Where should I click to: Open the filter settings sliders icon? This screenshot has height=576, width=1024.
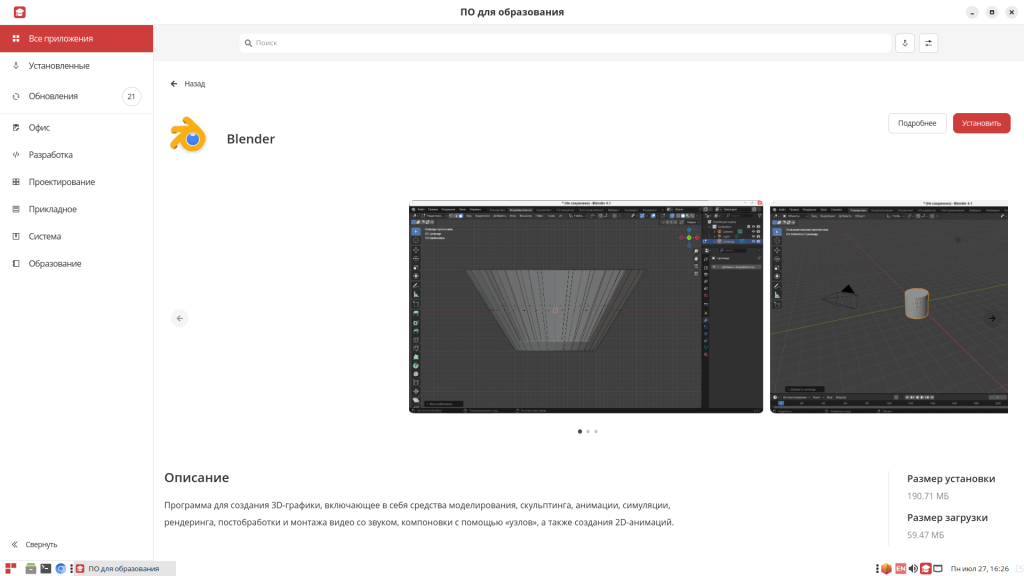point(928,43)
